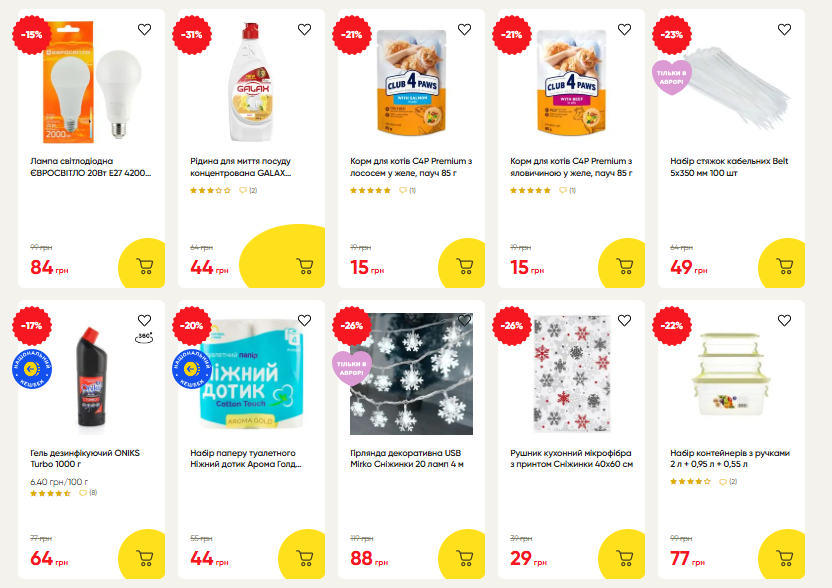The image size is (832, 588).
Task: Add snowflake kitchen towel to cart
Action: coord(624,558)
